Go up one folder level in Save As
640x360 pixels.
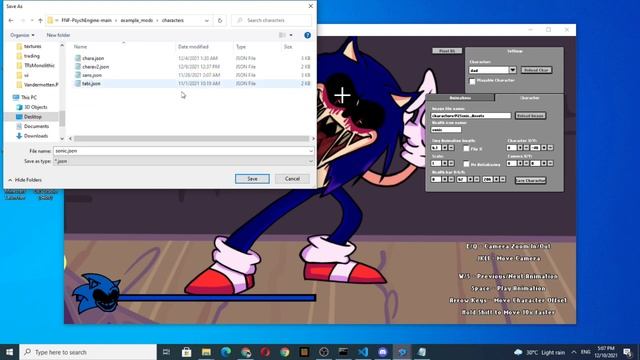click(x=40, y=20)
